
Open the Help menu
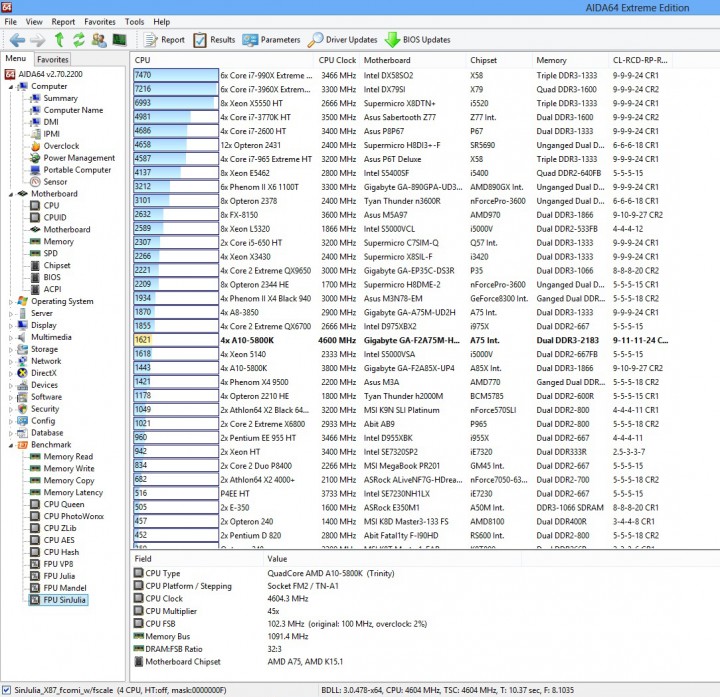pos(161,22)
